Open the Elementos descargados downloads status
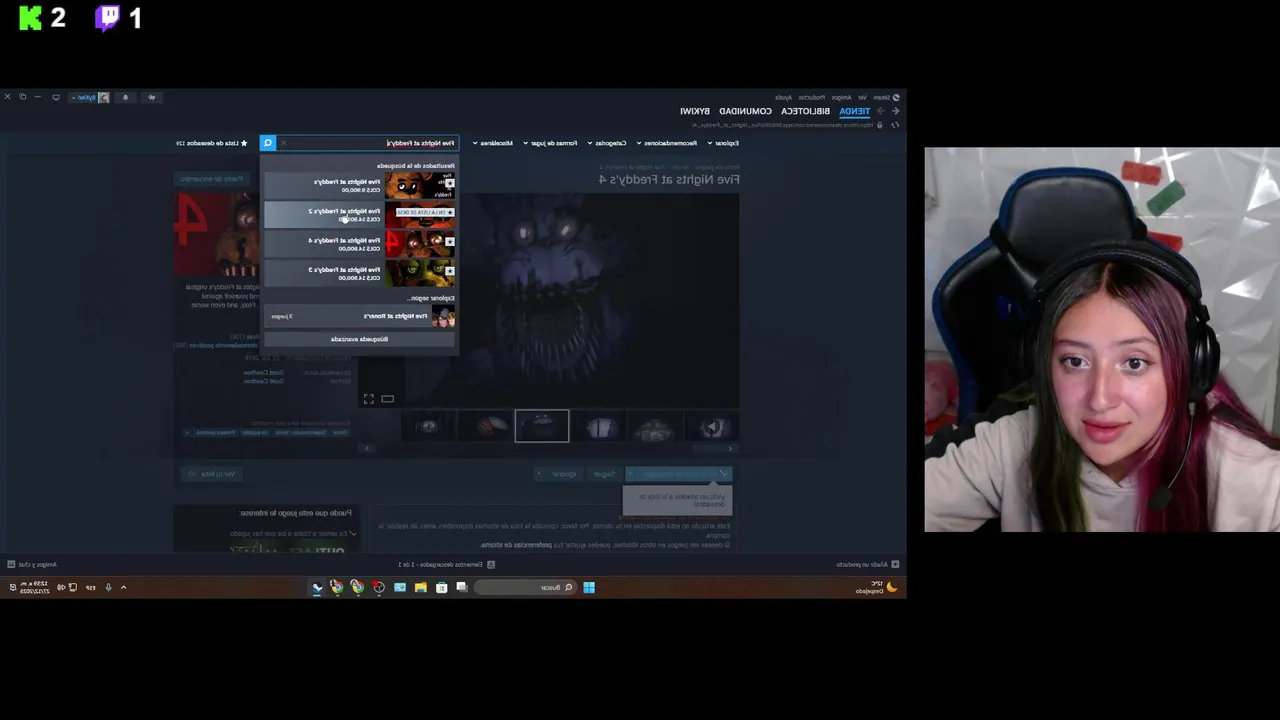1280x720 pixels. coord(447,564)
